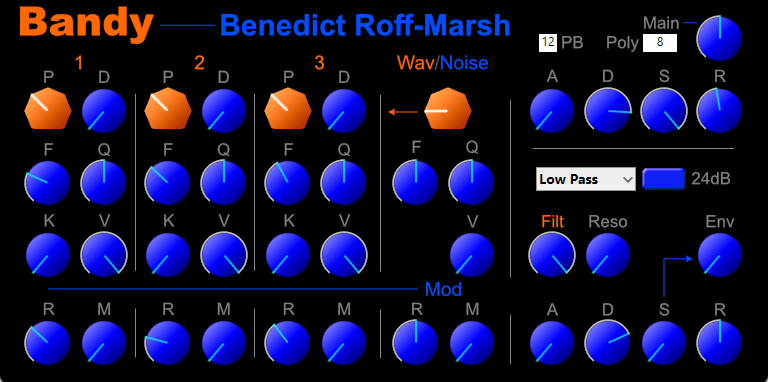768x382 pixels.
Task: Click the Wav/Noise section Q knob
Action: click(x=472, y=183)
